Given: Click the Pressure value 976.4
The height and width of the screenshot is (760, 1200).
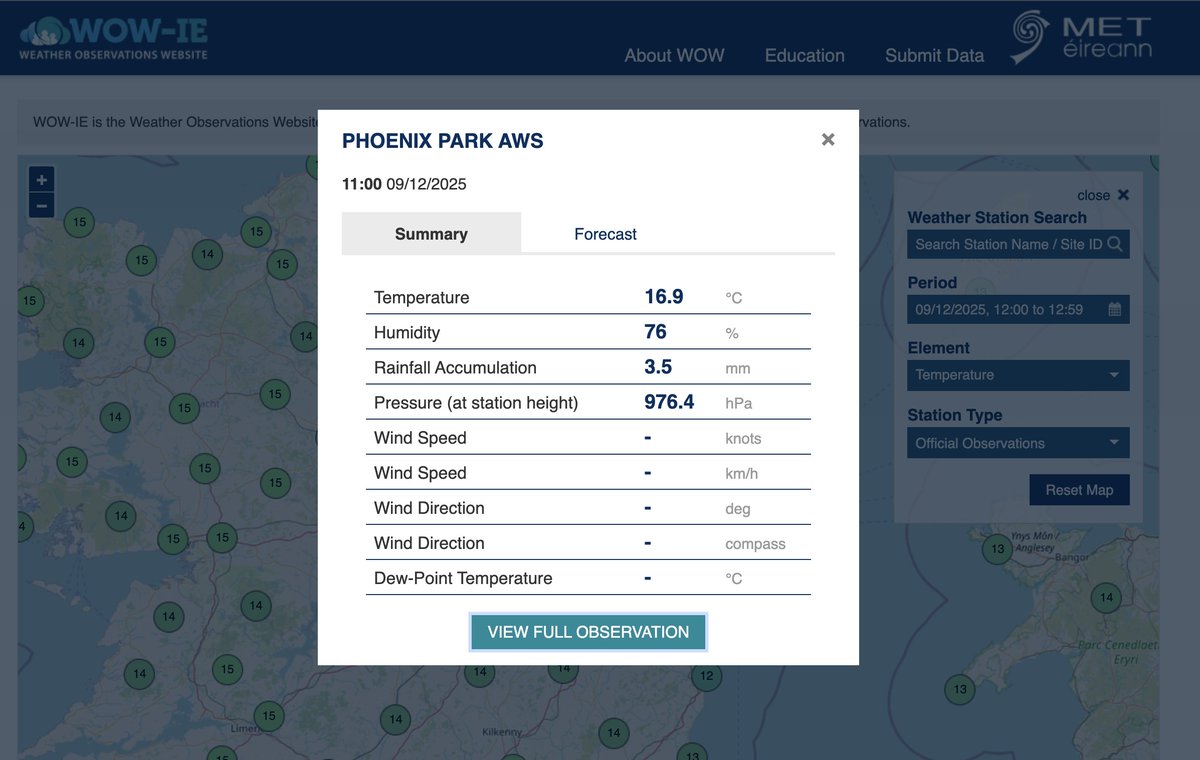Looking at the screenshot, I should 669,402.
